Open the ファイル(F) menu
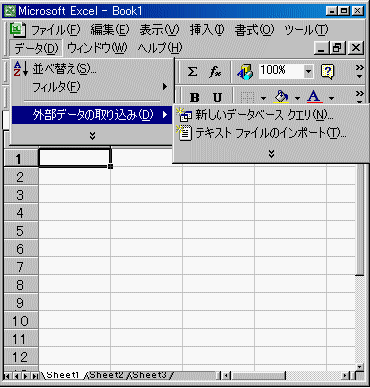Viewport: 370px width, 388px height. (55, 30)
